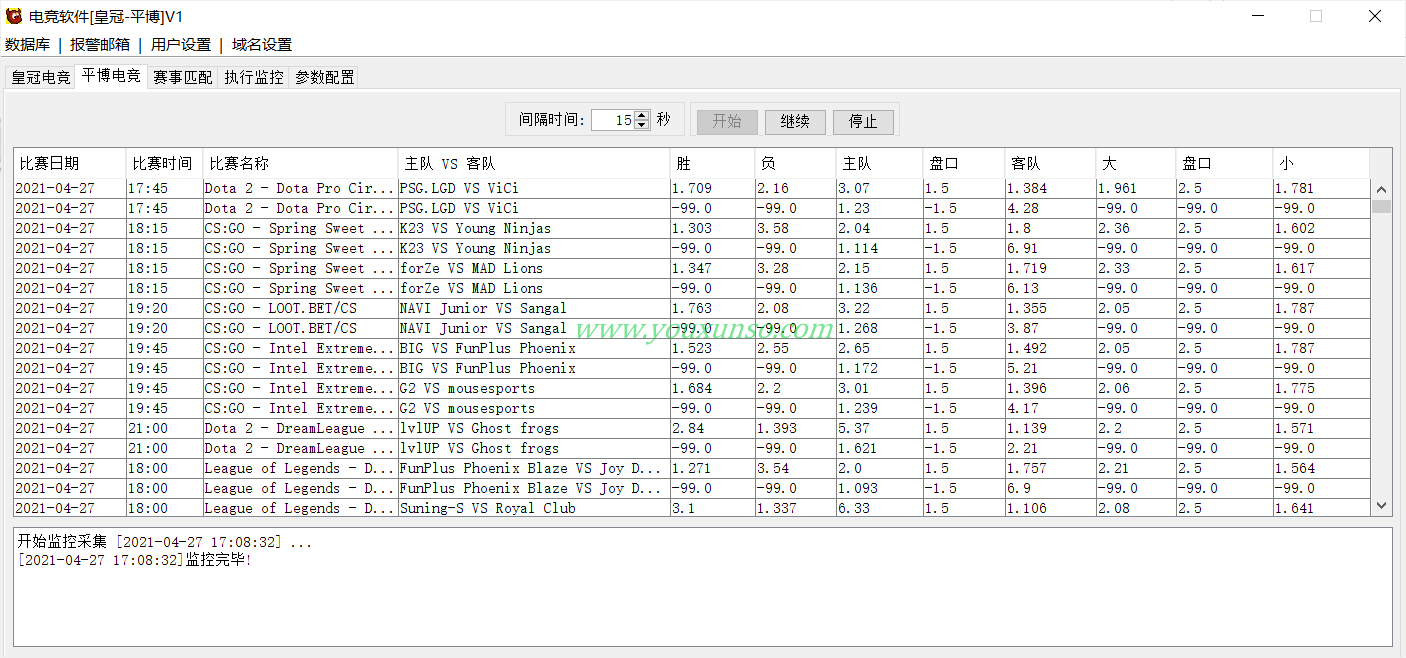This screenshot has height=658, width=1406.
Task: Click the 继续 button
Action: (x=795, y=121)
